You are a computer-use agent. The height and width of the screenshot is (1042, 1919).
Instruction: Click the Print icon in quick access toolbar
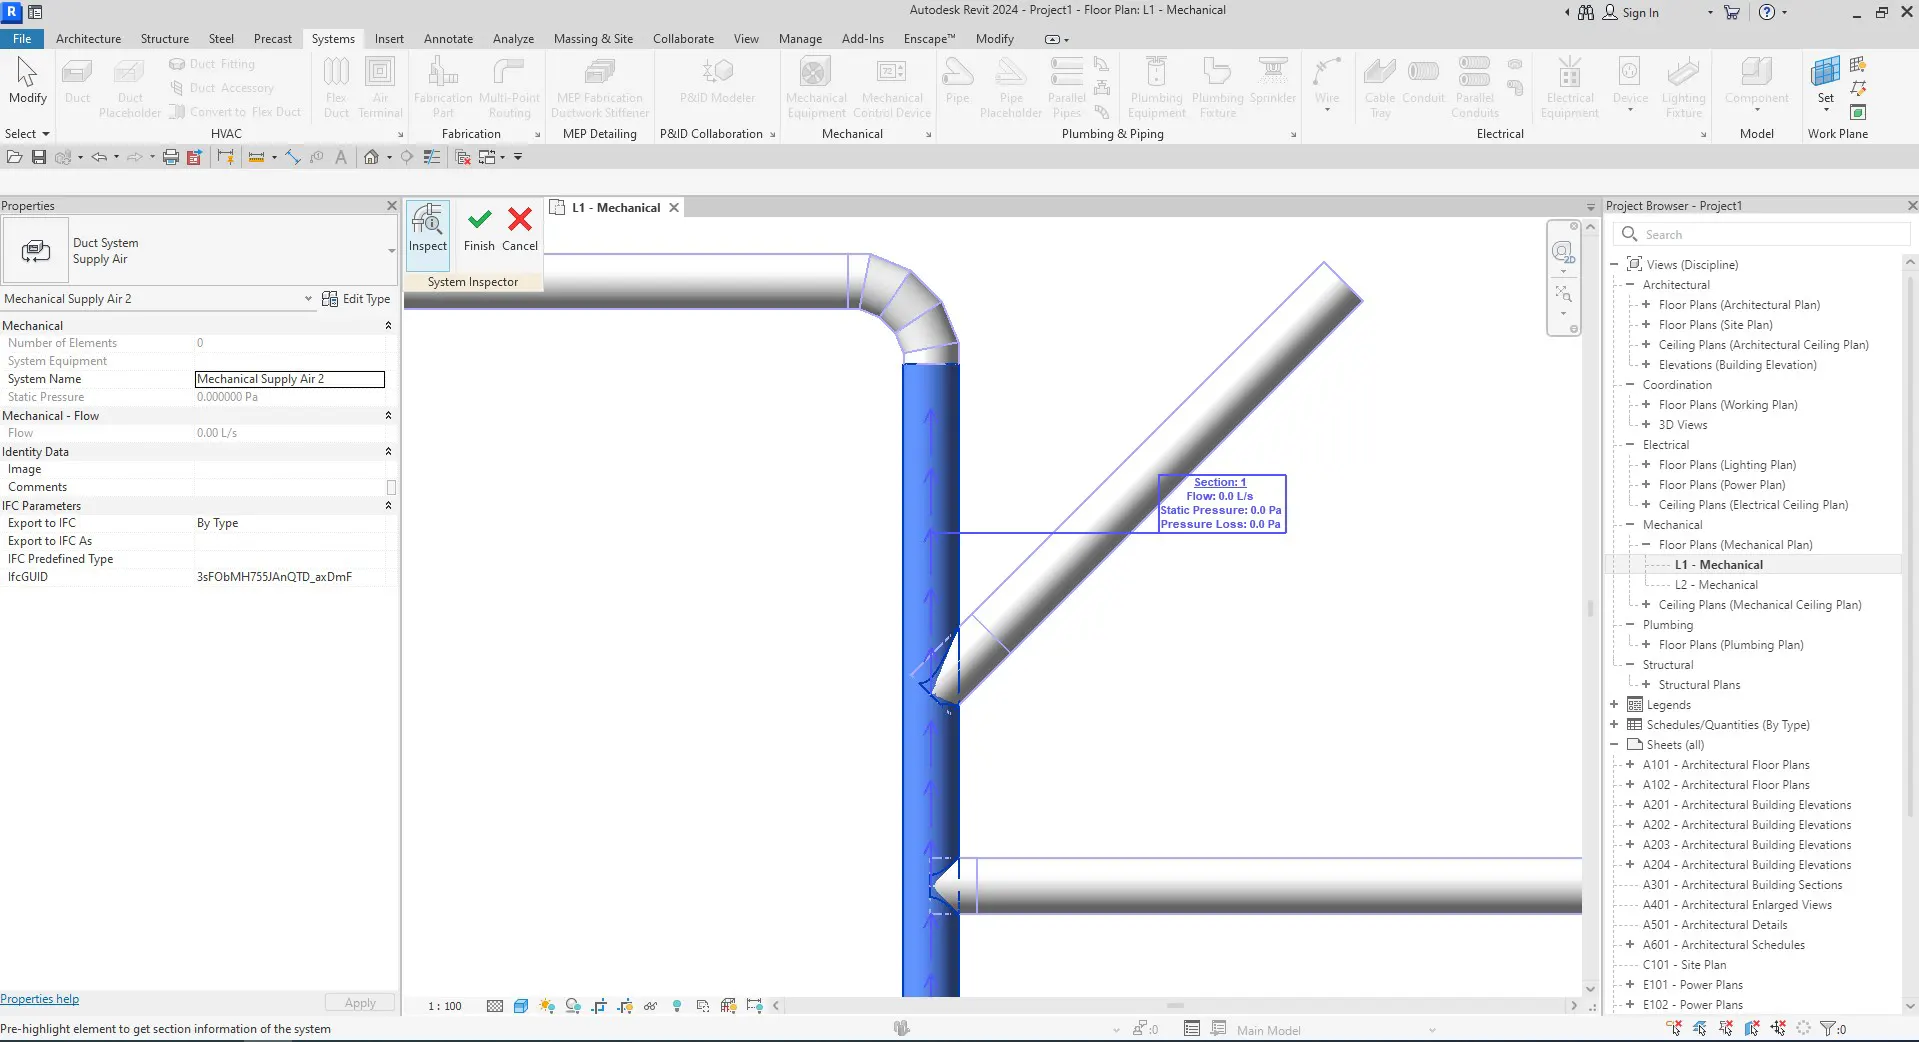click(170, 157)
